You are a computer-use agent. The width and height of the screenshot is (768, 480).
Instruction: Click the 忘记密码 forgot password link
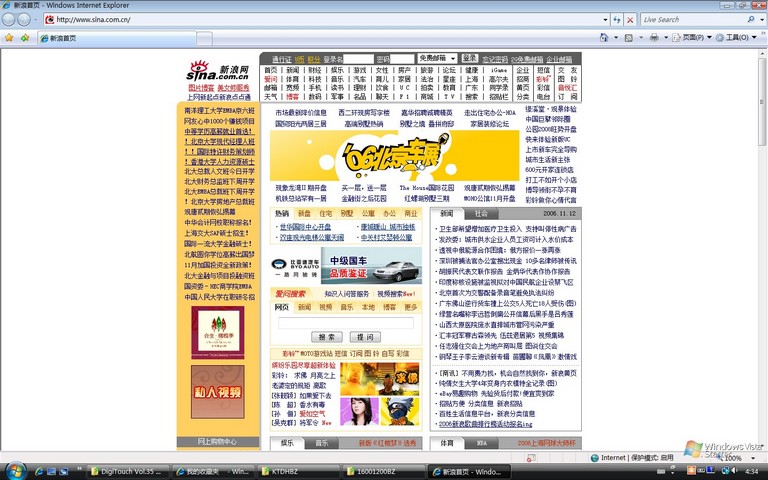(495, 59)
